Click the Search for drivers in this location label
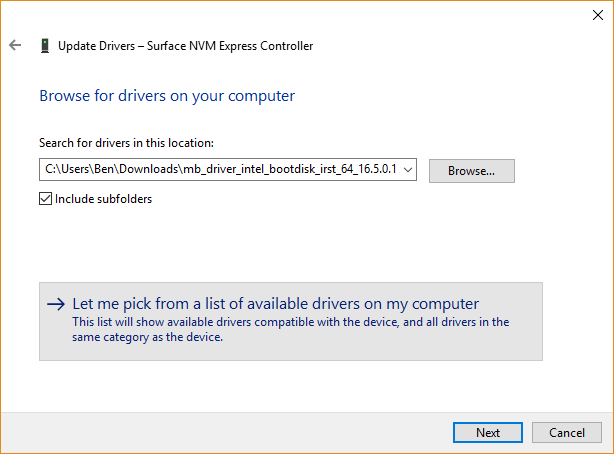The image size is (614, 454). [126, 143]
